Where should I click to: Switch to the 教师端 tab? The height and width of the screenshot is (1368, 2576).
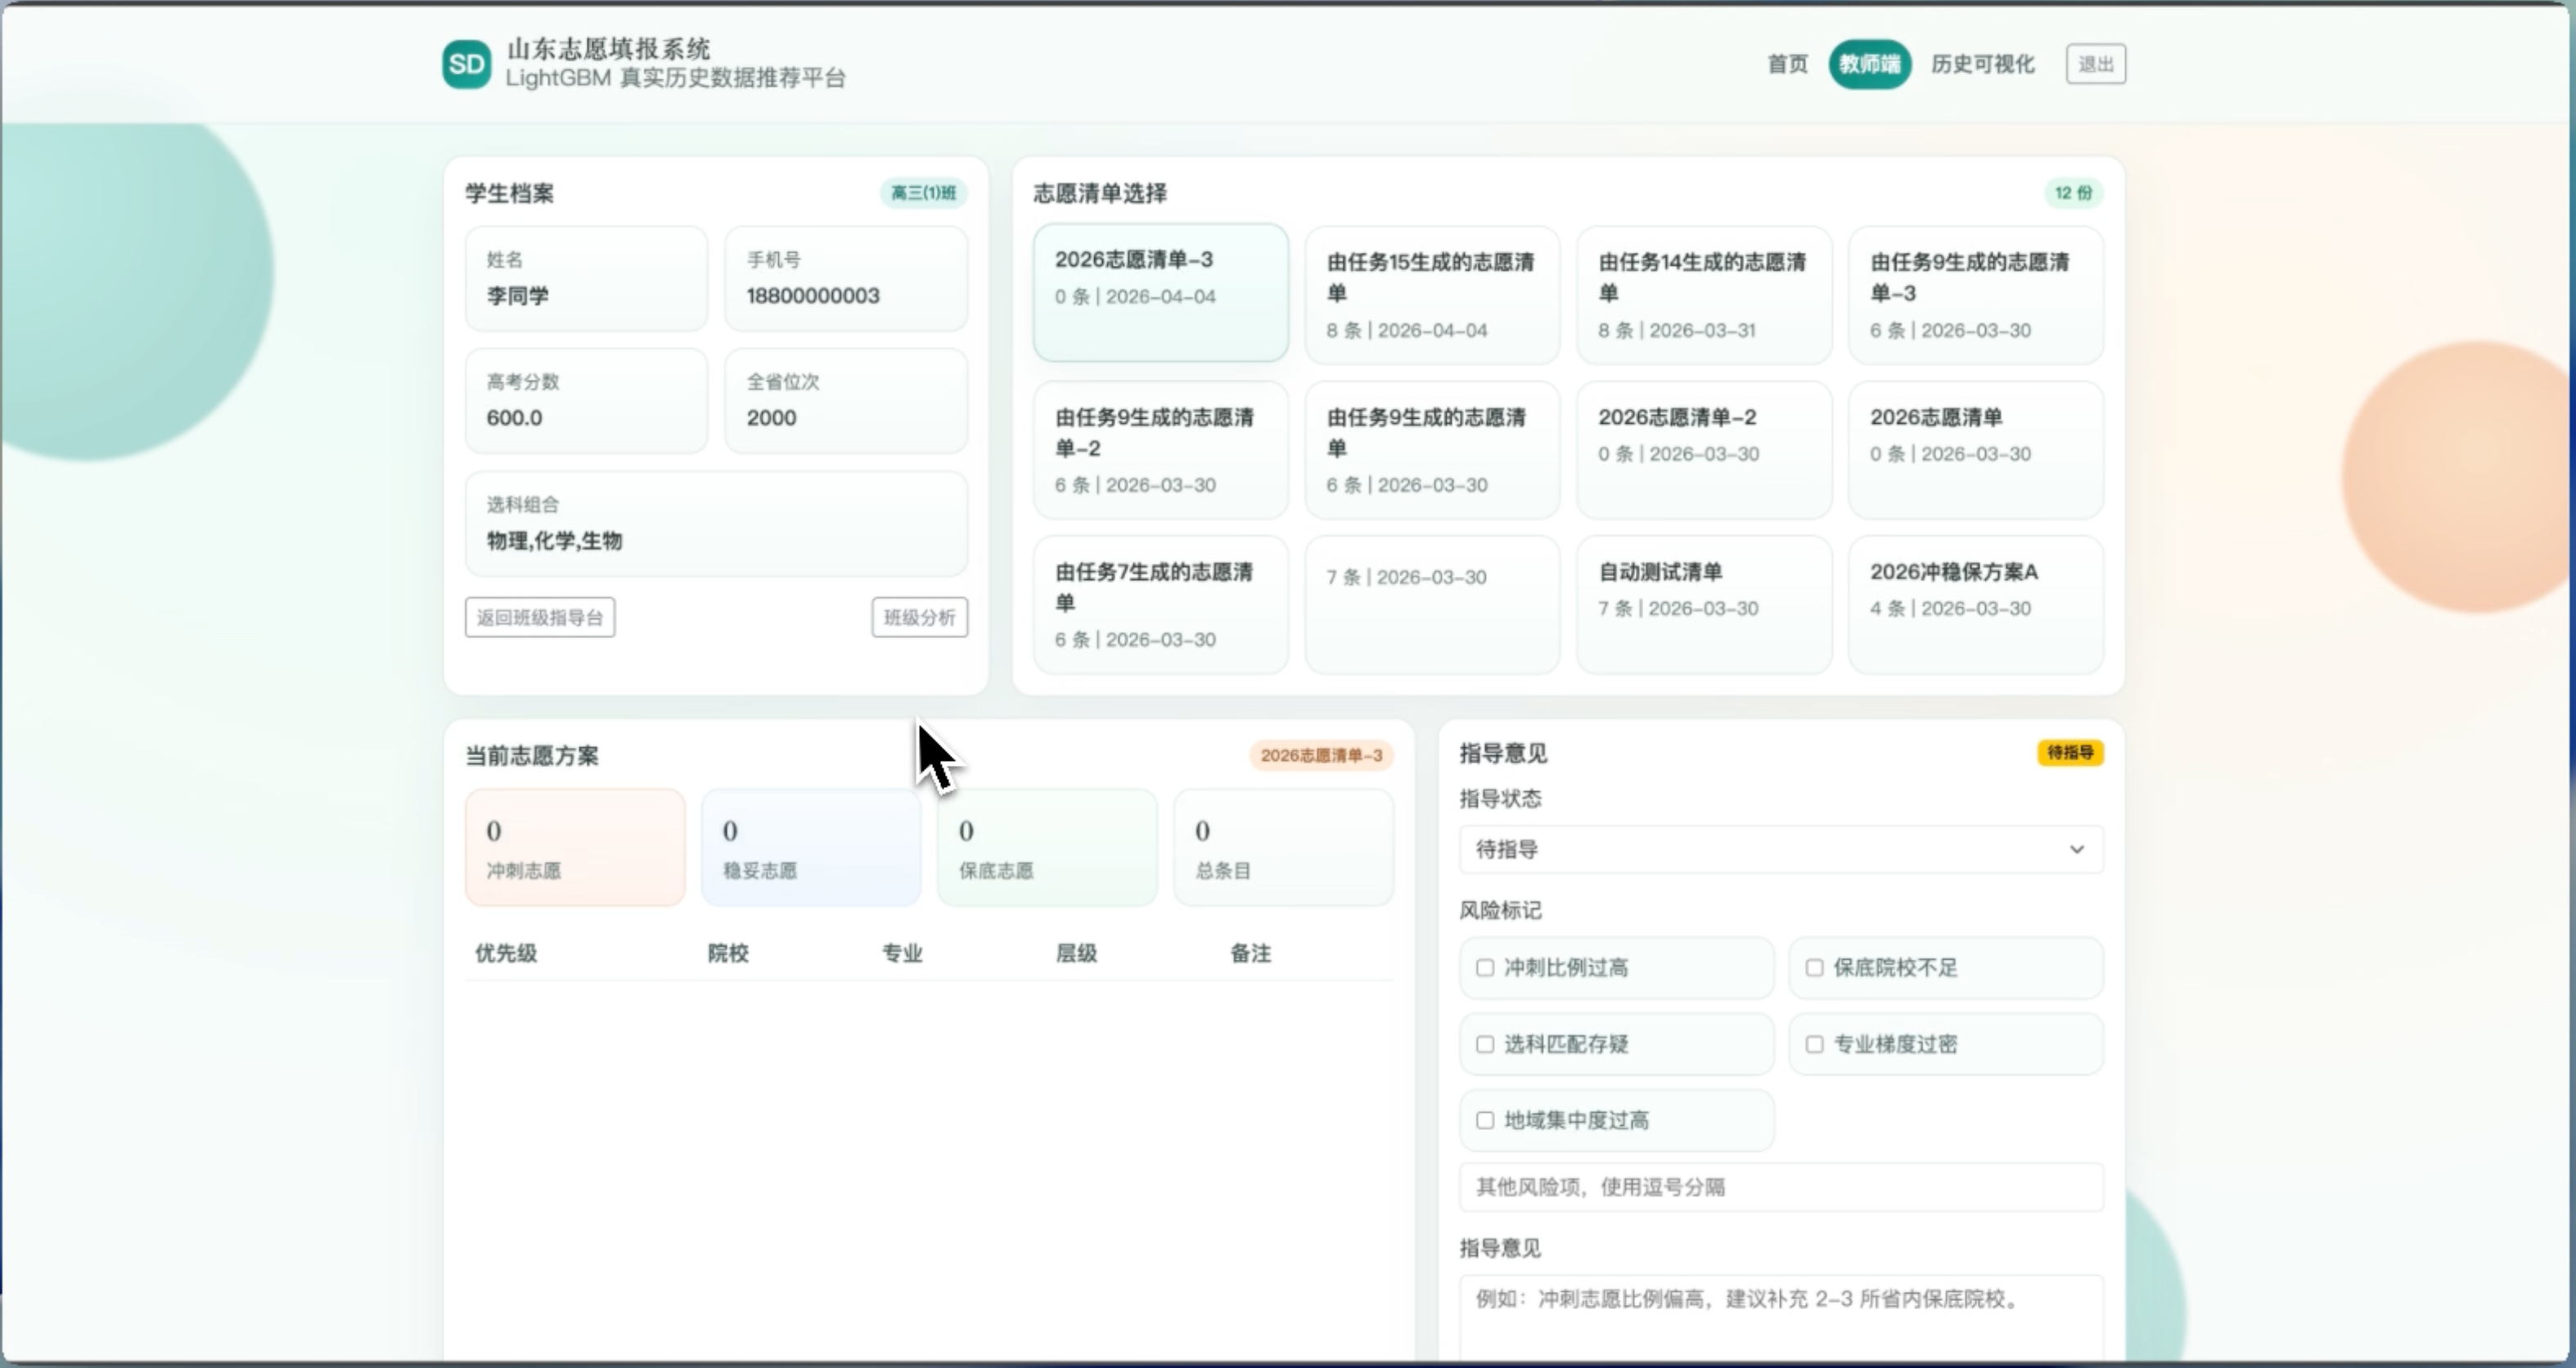pyautogui.click(x=1869, y=64)
